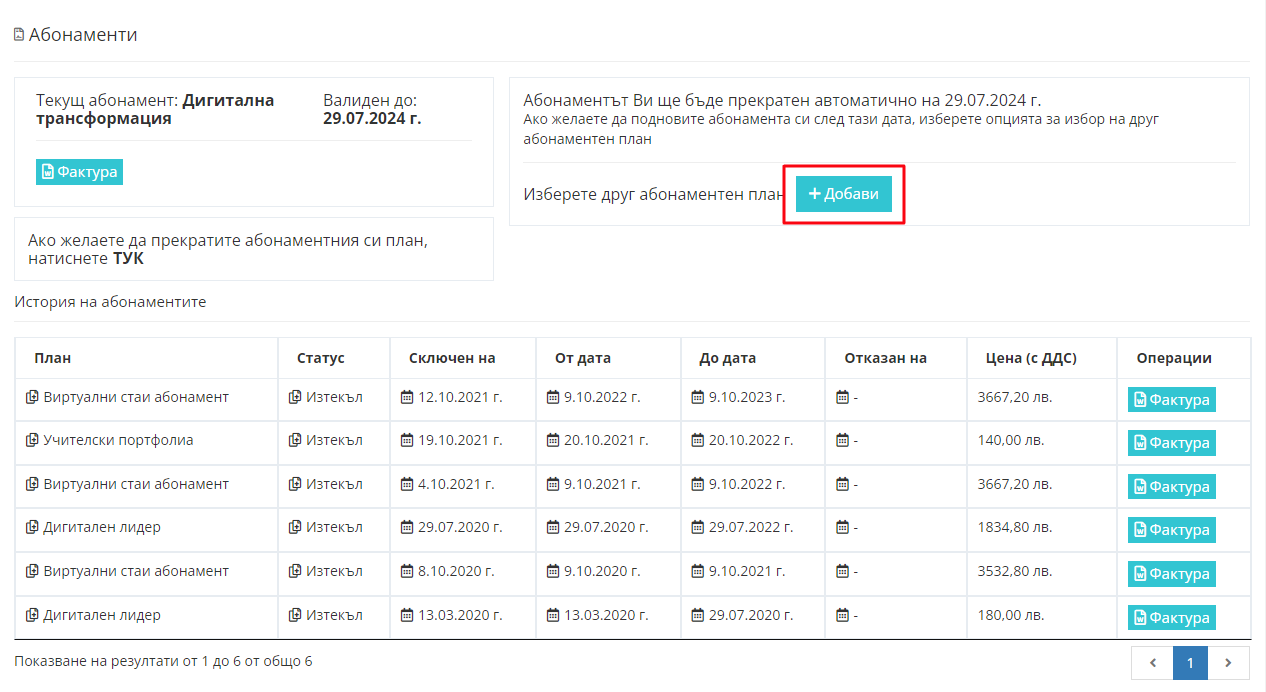The image size is (1266, 692).
Task: Click the calendar icon next to 13.03.2020 г. start date
Action: coord(553,615)
